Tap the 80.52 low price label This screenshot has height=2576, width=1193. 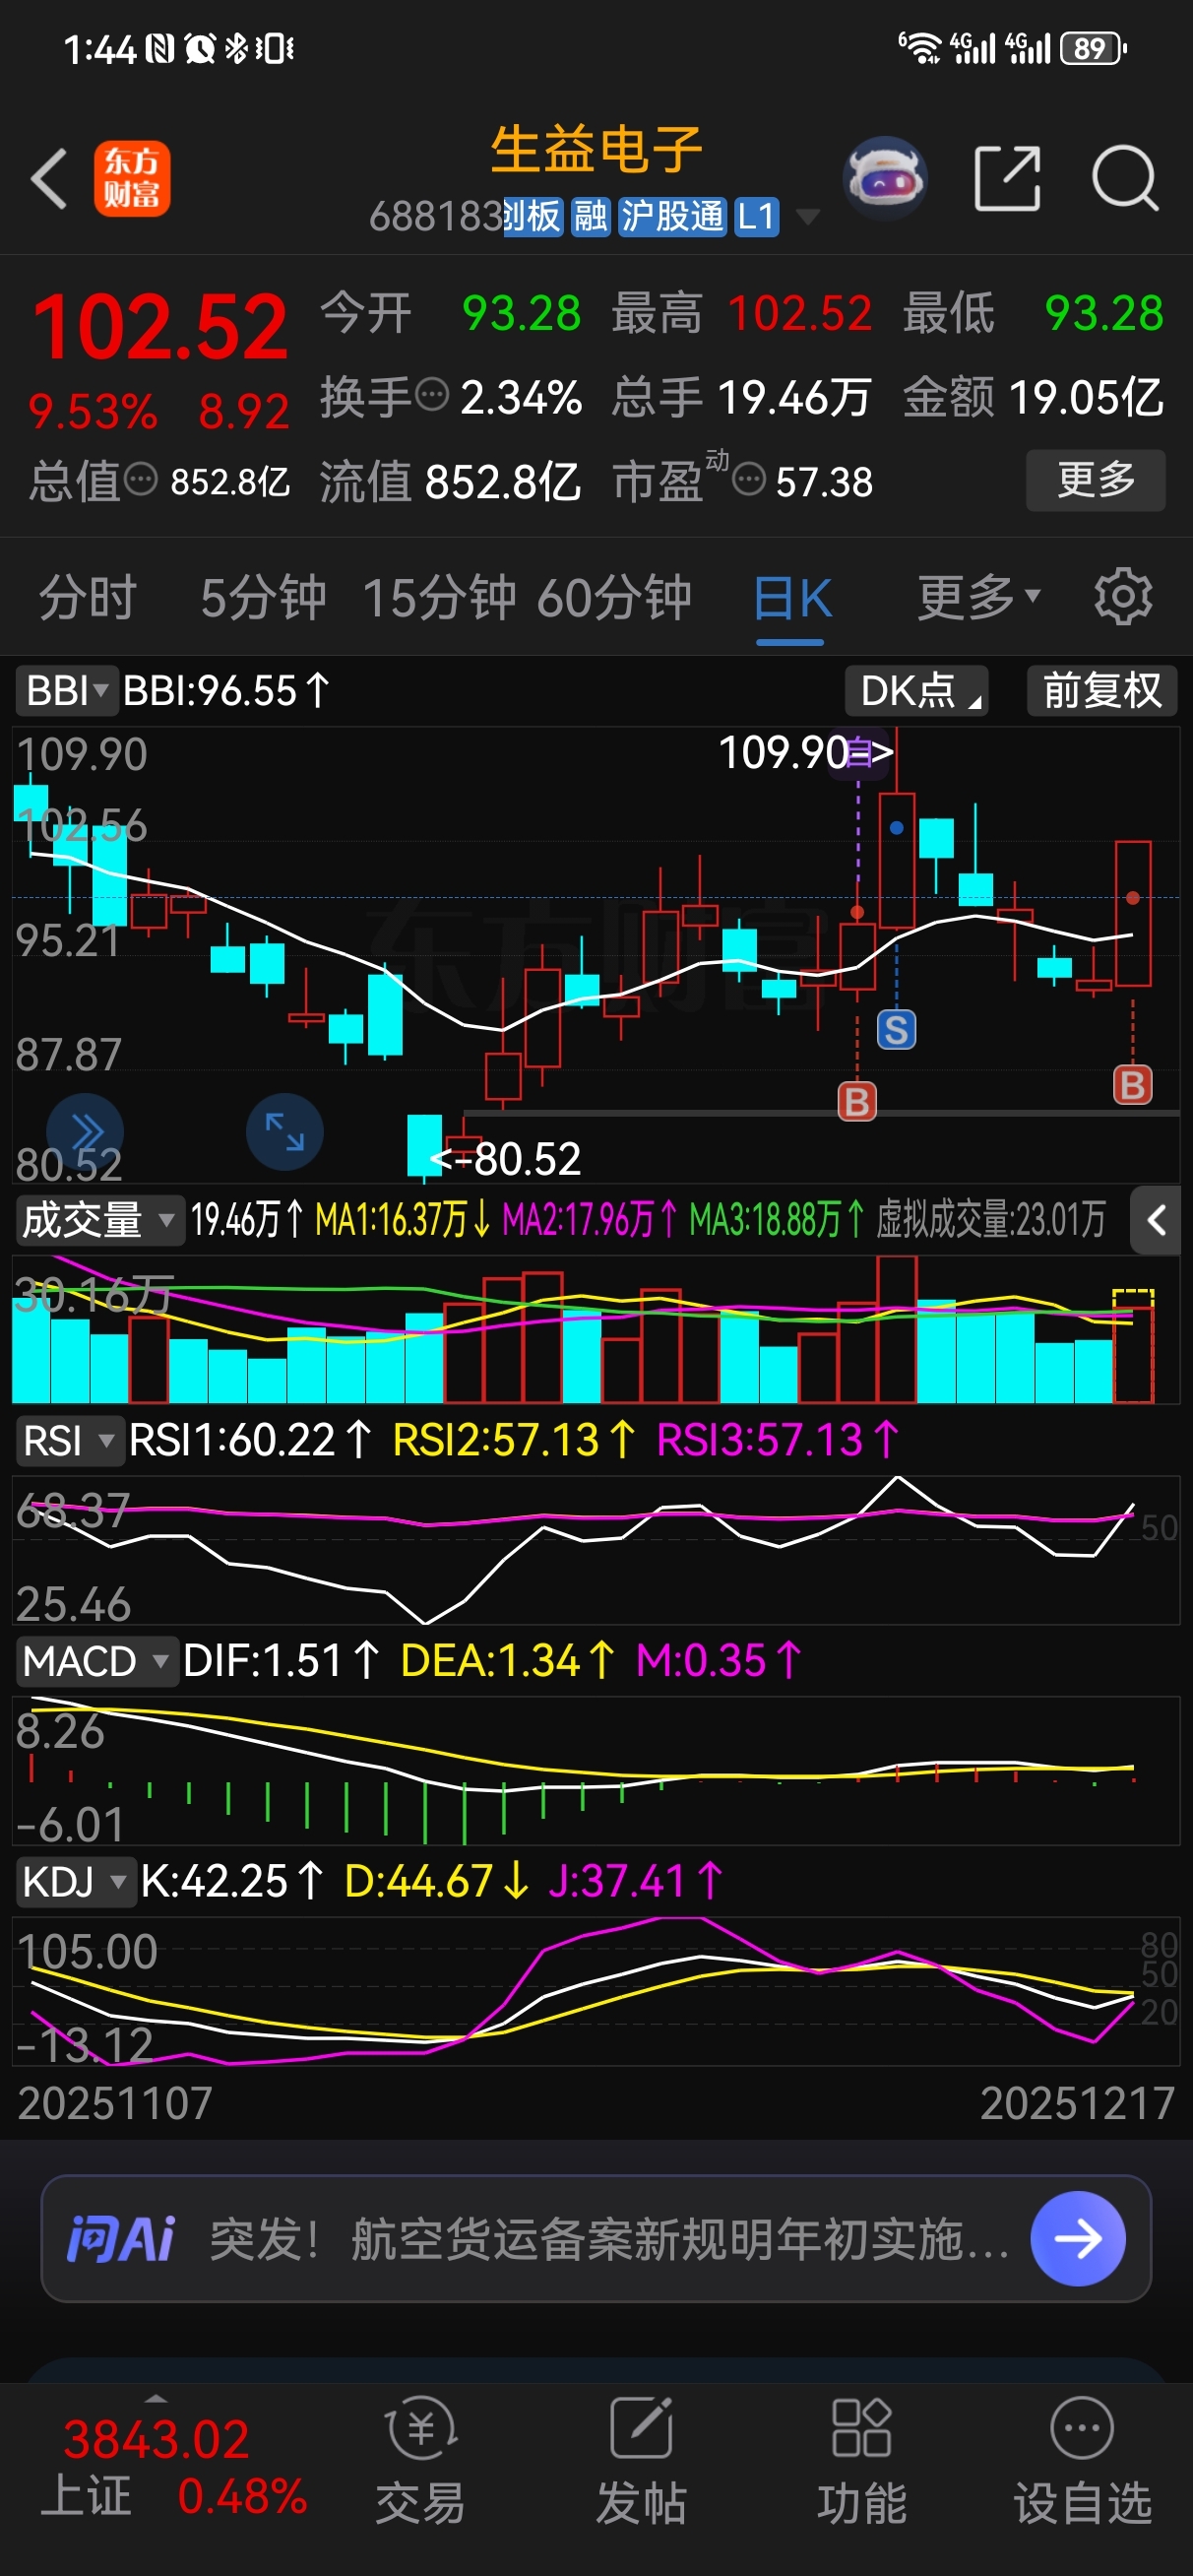tap(526, 1159)
